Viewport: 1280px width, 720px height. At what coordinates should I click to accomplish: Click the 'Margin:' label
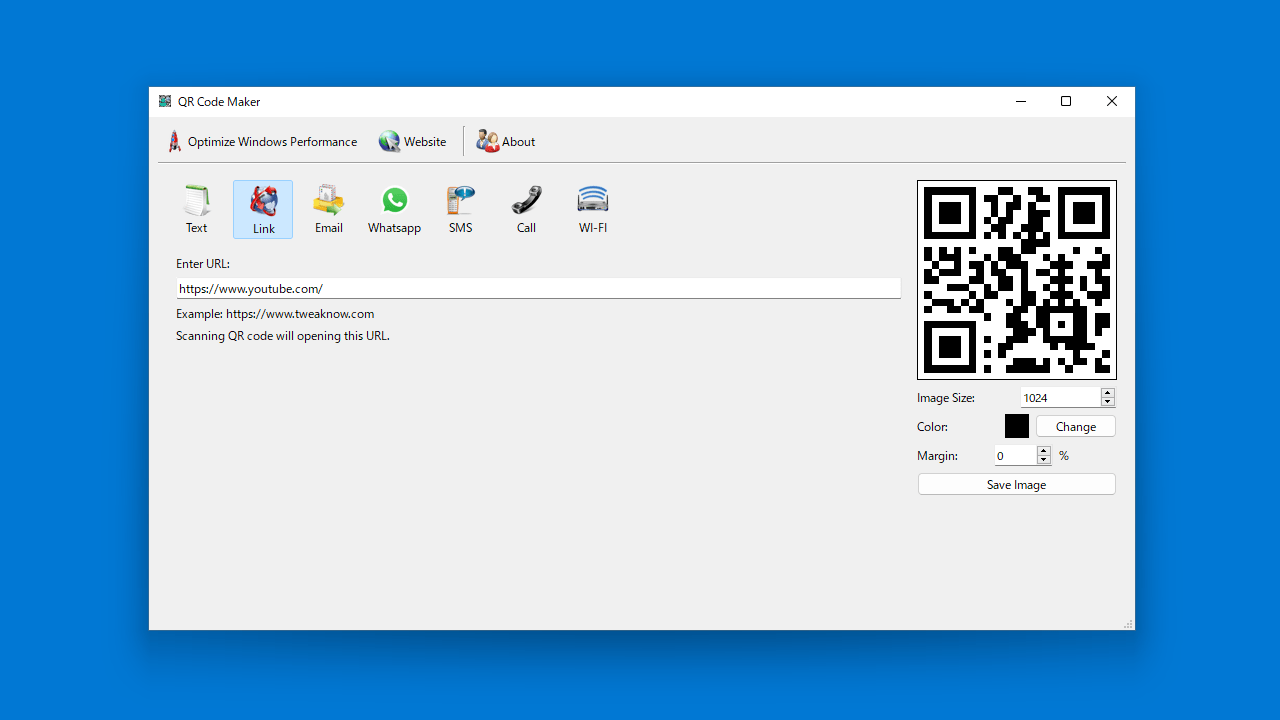[x=938, y=455]
